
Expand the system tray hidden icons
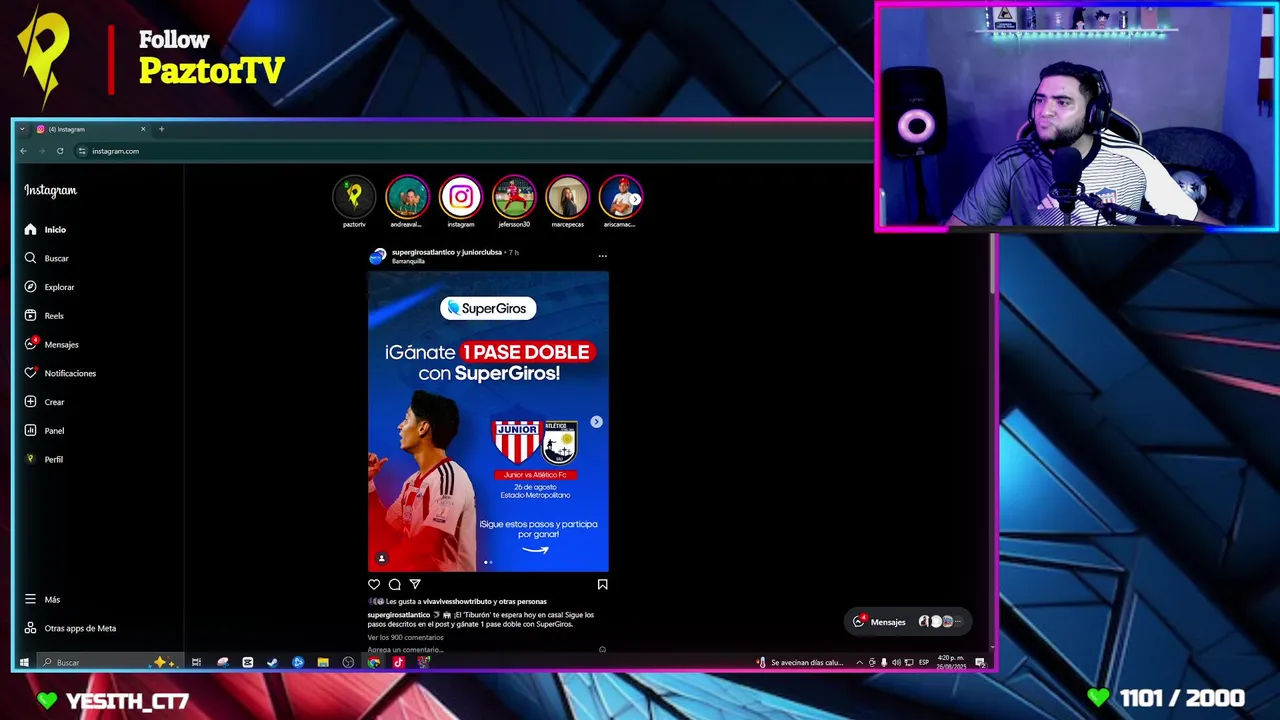click(859, 662)
